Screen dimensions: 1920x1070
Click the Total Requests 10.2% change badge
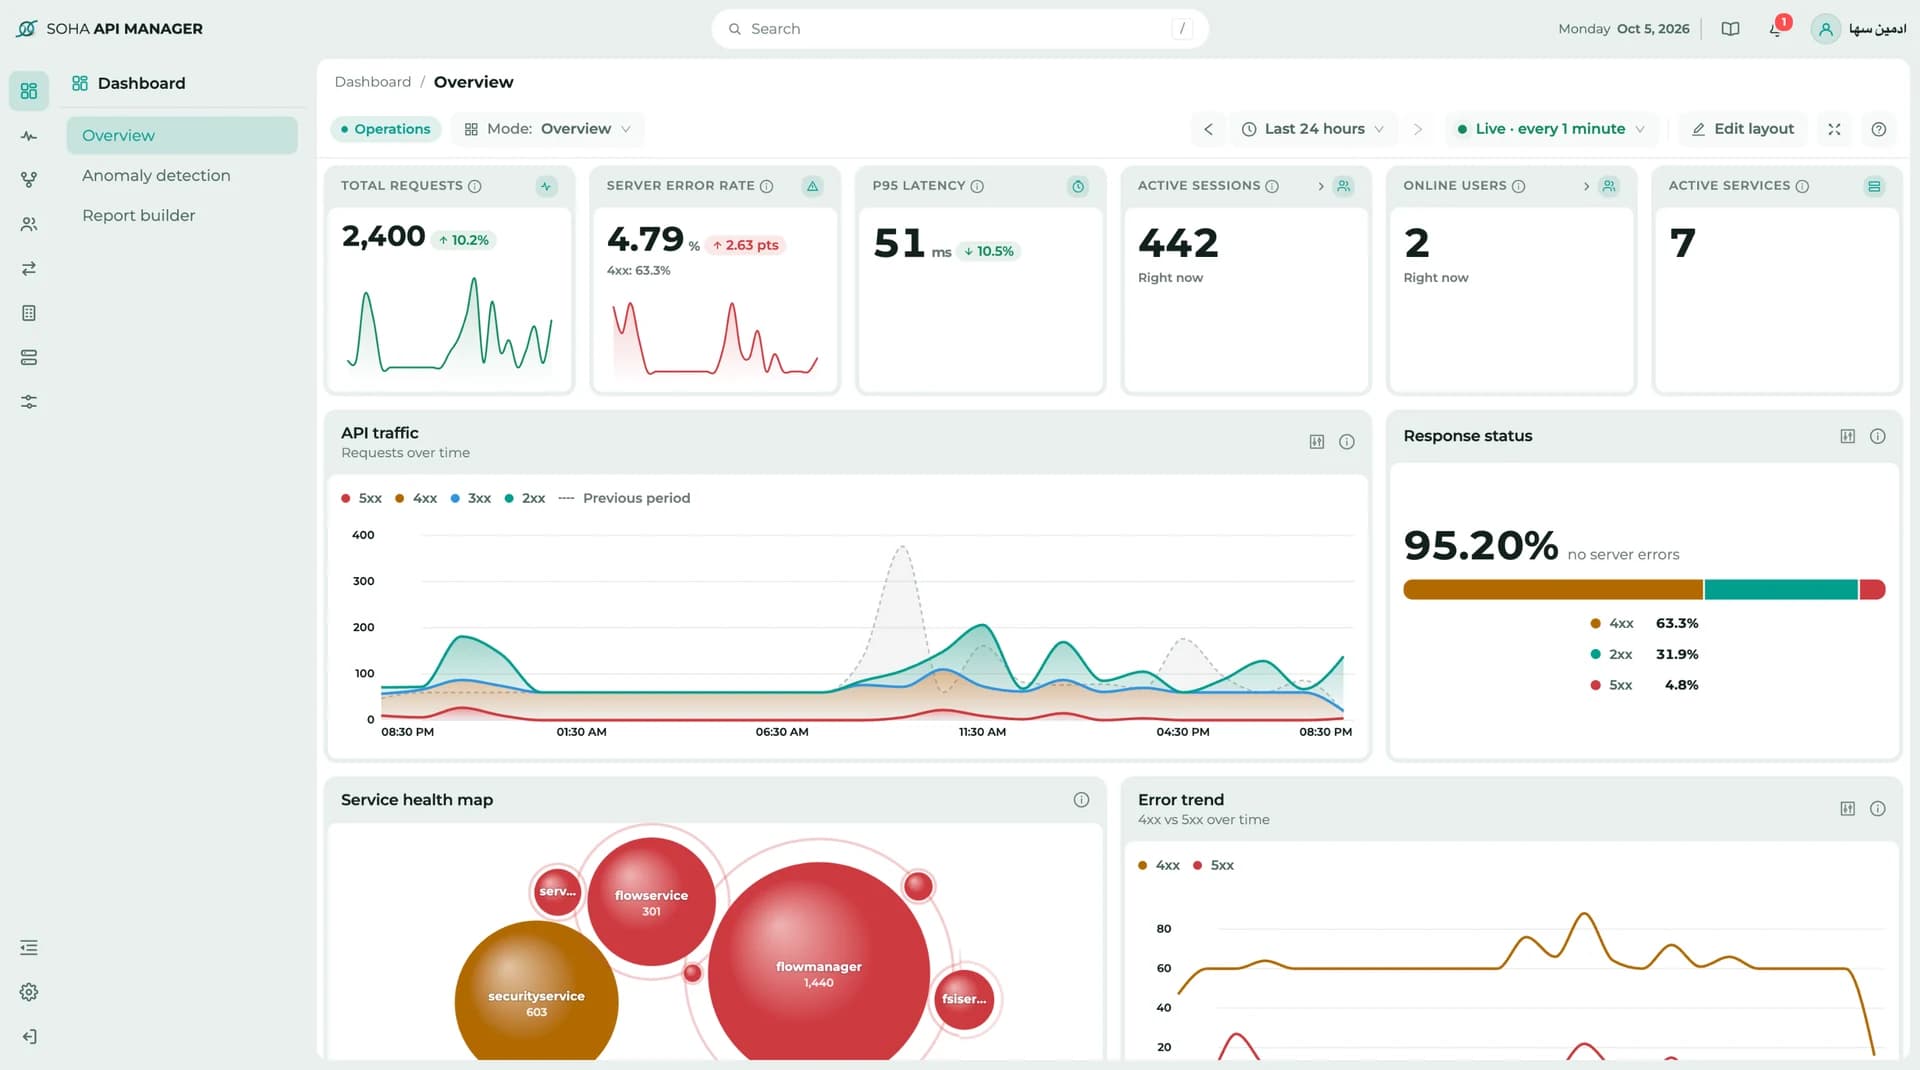pos(463,240)
